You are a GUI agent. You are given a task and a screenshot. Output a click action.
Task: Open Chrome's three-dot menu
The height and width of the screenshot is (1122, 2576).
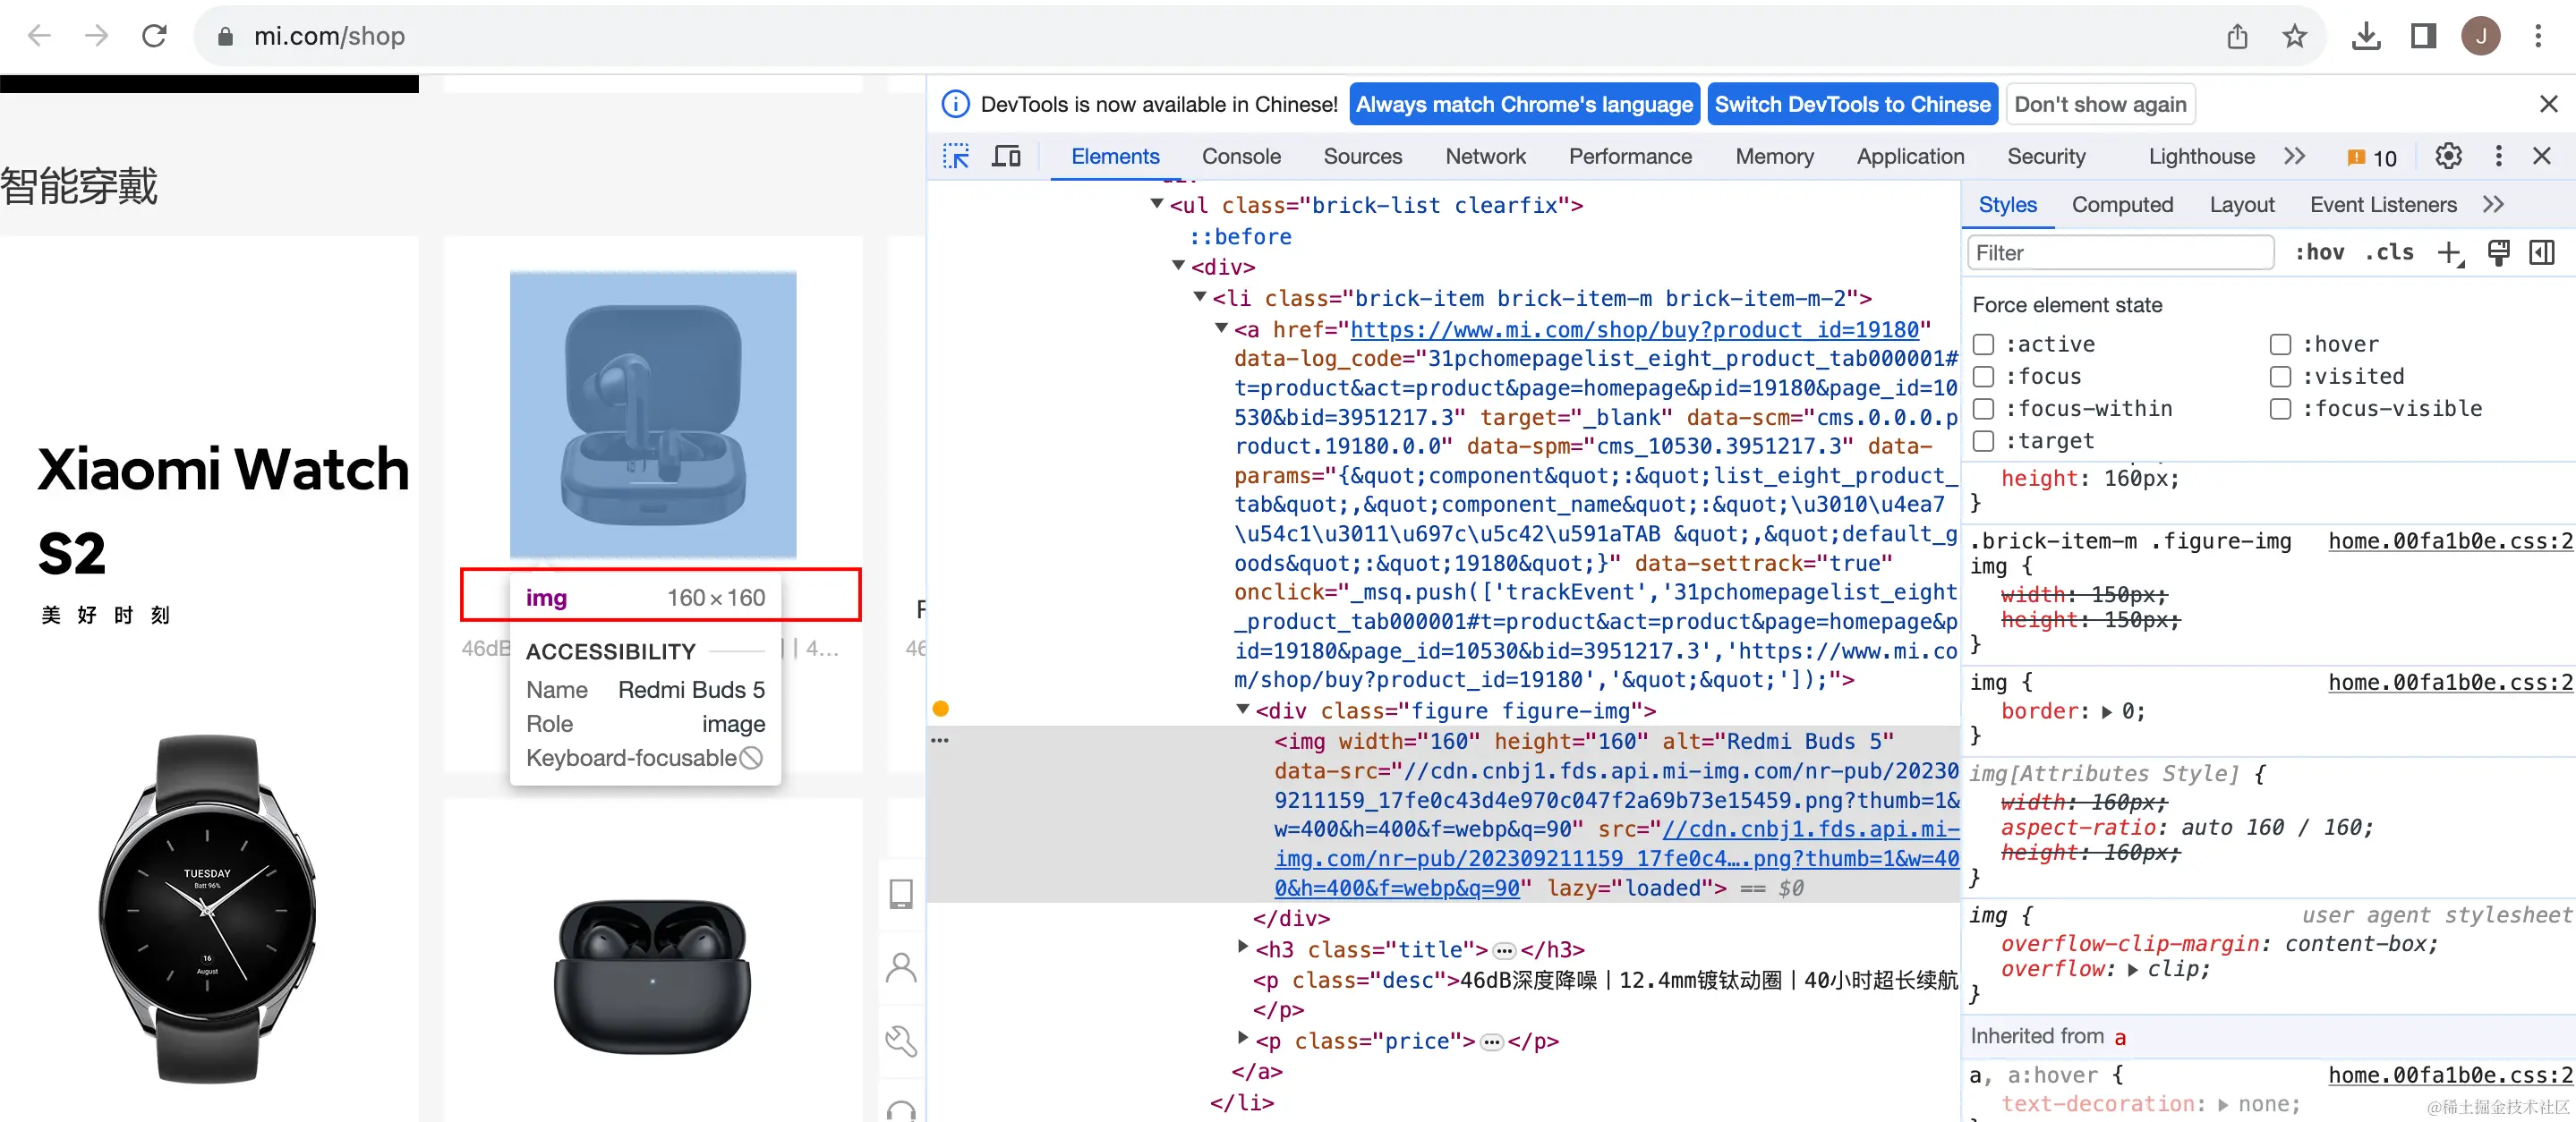pyautogui.click(x=2538, y=37)
